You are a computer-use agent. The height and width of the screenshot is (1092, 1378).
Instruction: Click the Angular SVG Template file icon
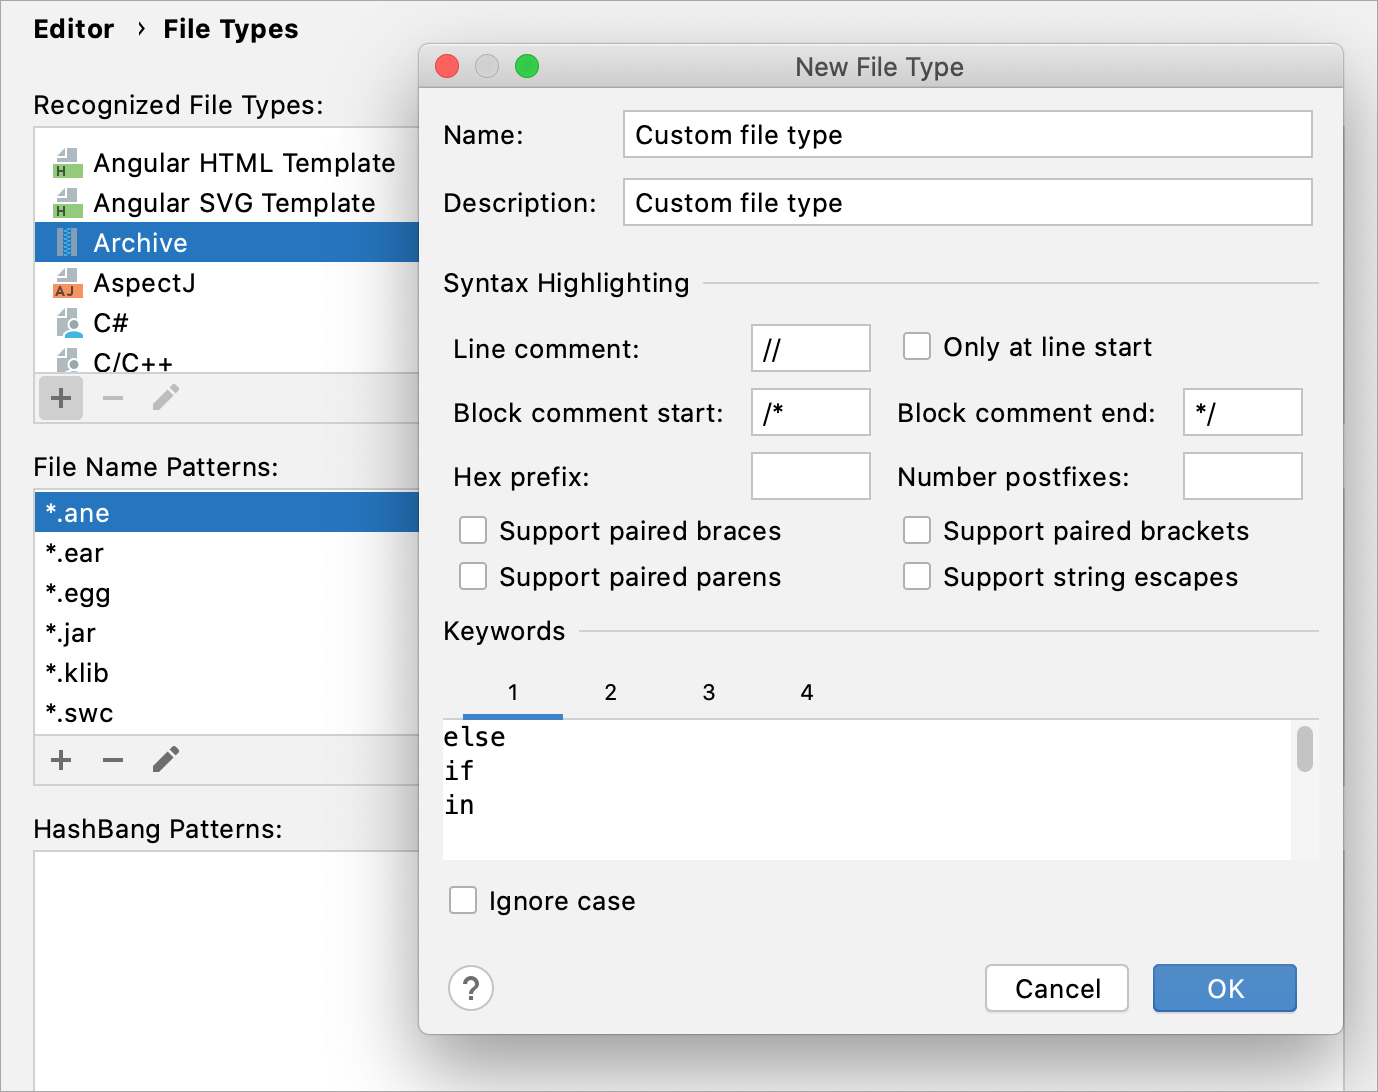click(x=67, y=203)
